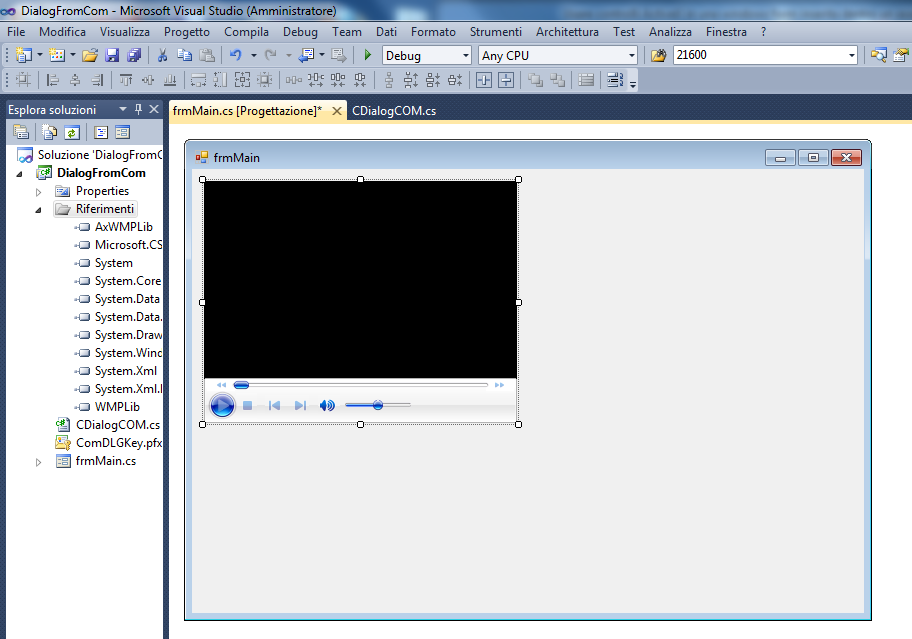
Task: Select the CDialogCOM.cs file in the tree
Action: pos(117,425)
